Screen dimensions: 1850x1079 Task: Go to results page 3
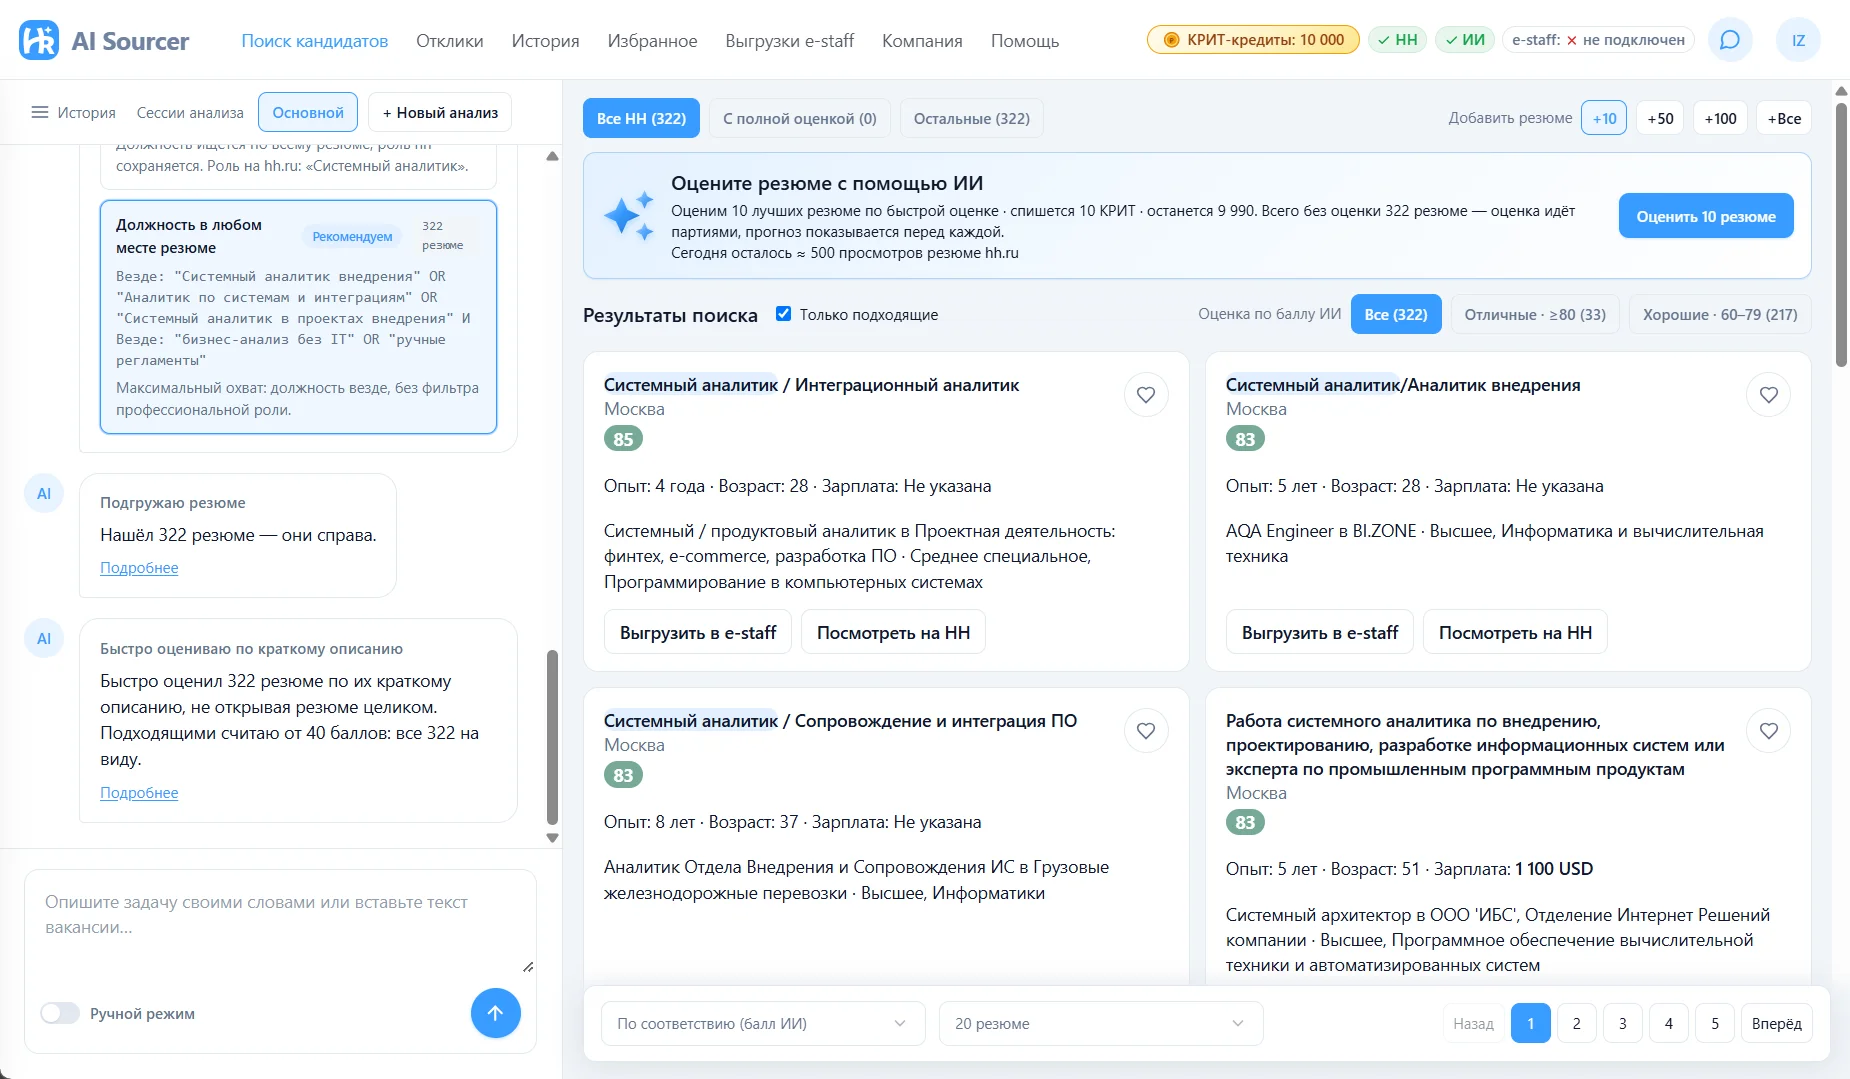[x=1622, y=1023]
